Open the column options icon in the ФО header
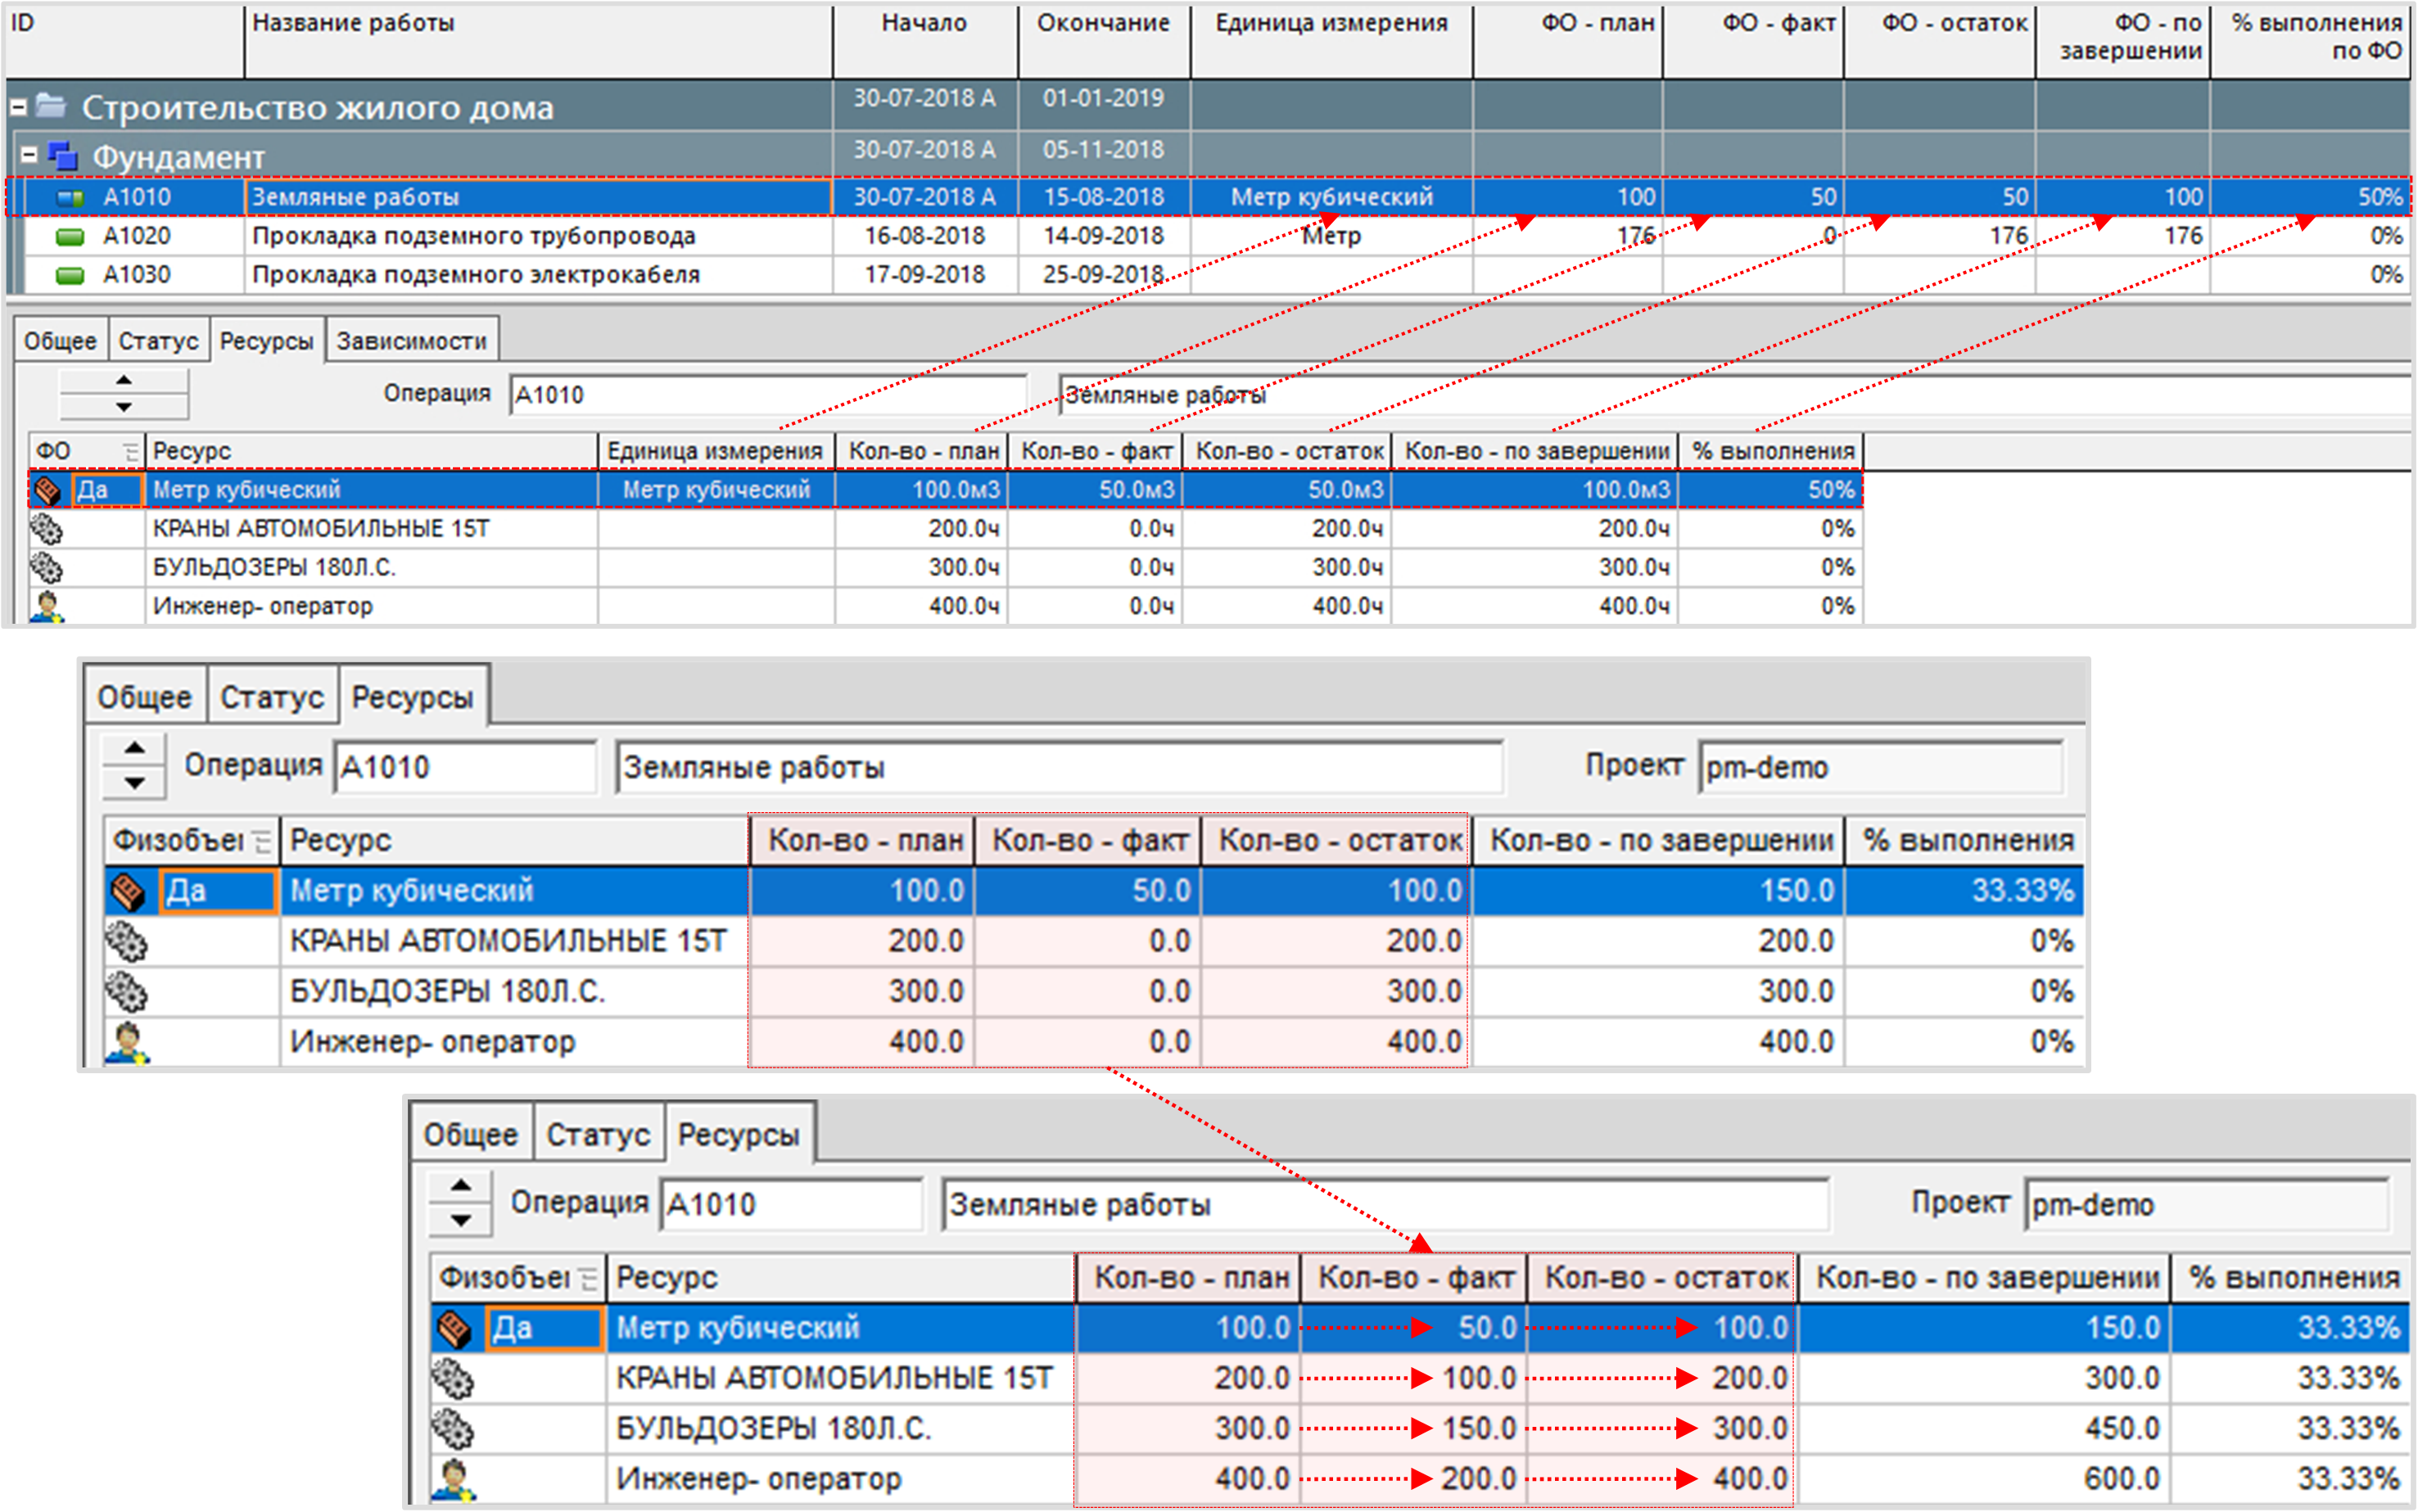Screen dimensions: 2418x1512 tap(130, 452)
